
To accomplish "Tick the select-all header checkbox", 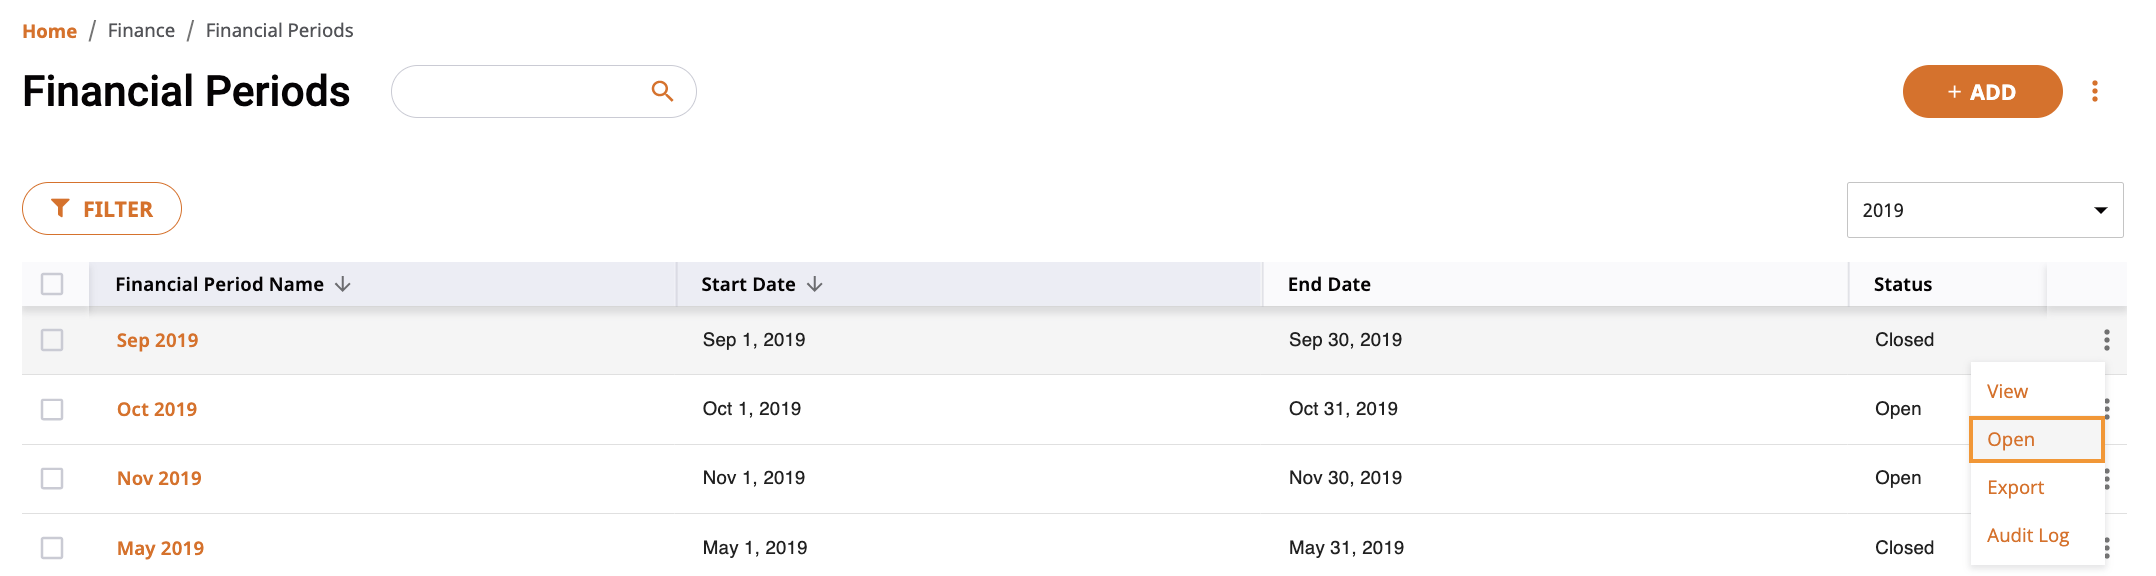I will click(x=52, y=284).
